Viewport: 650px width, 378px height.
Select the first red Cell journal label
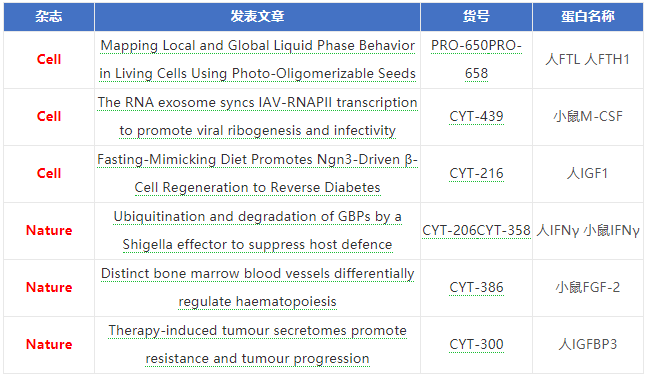coord(49,59)
